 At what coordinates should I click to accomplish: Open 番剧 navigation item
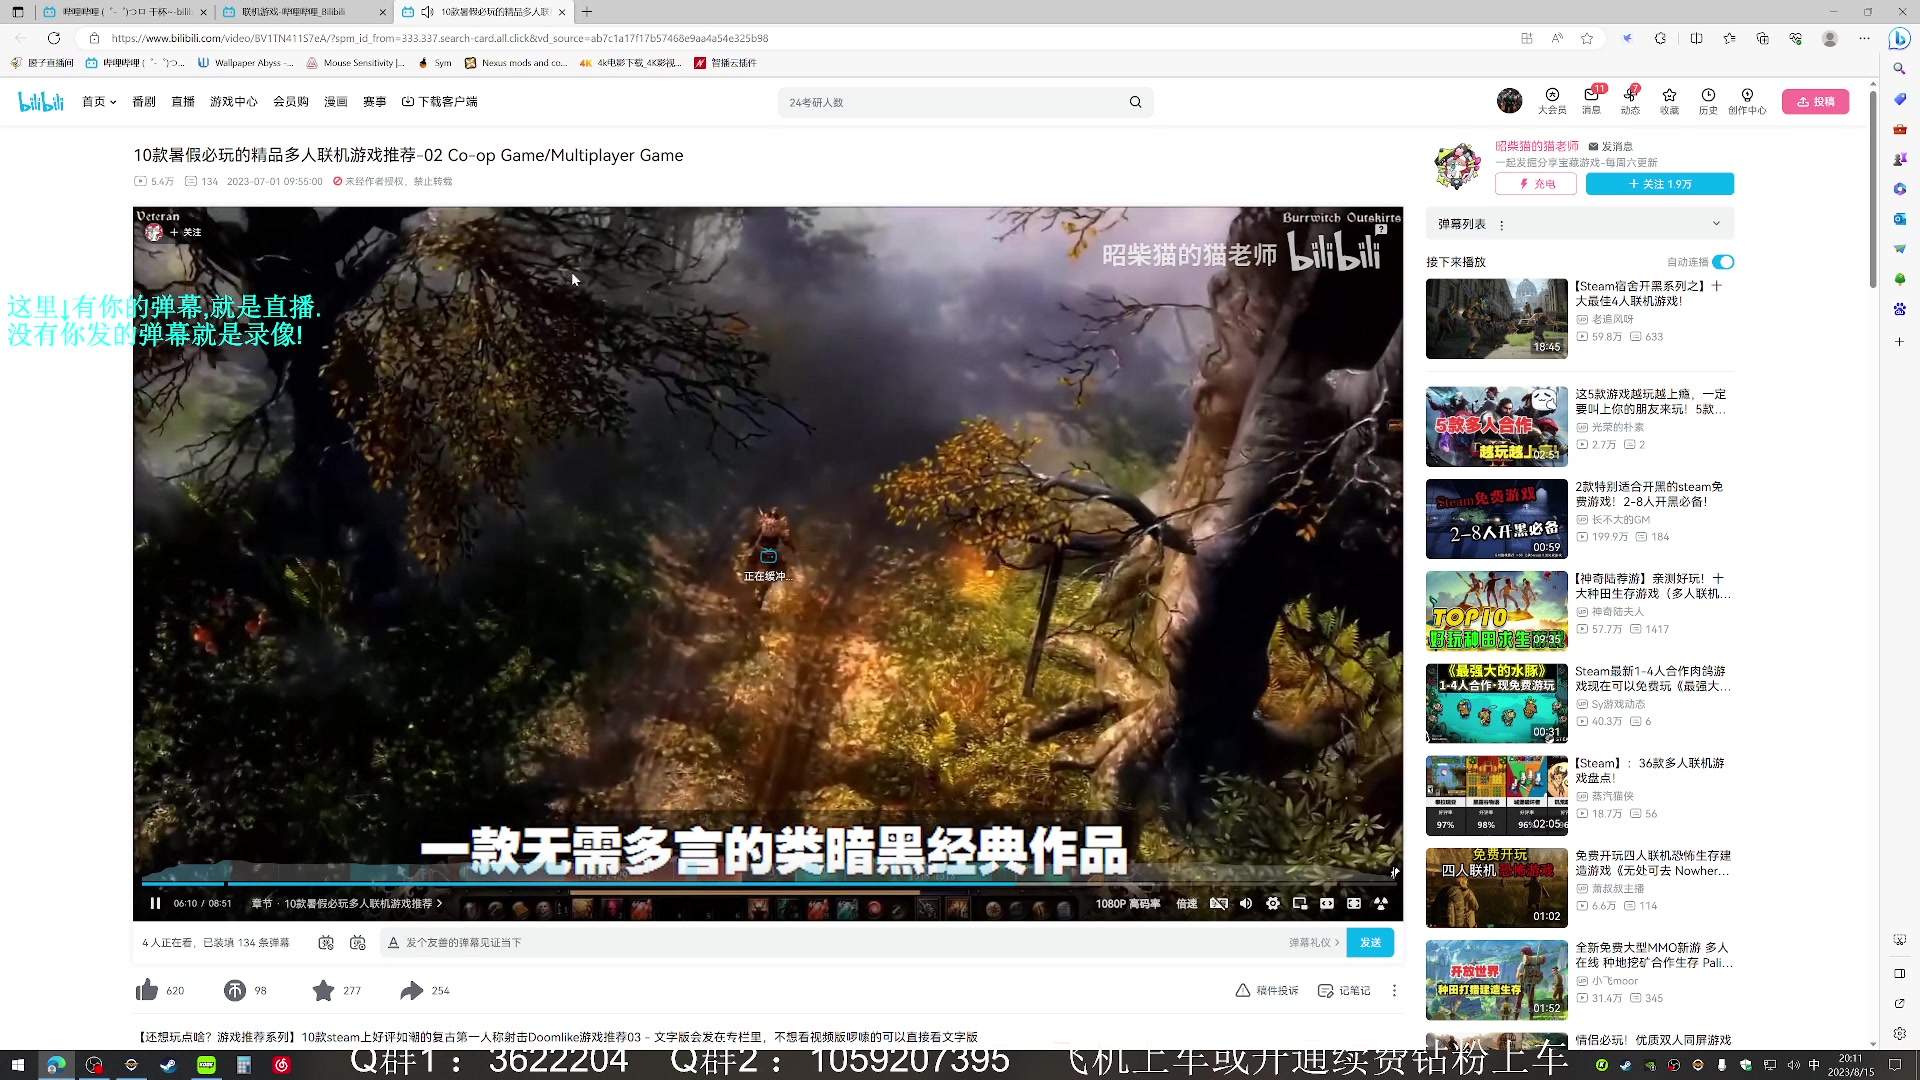pyautogui.click(x=144, y=102)
